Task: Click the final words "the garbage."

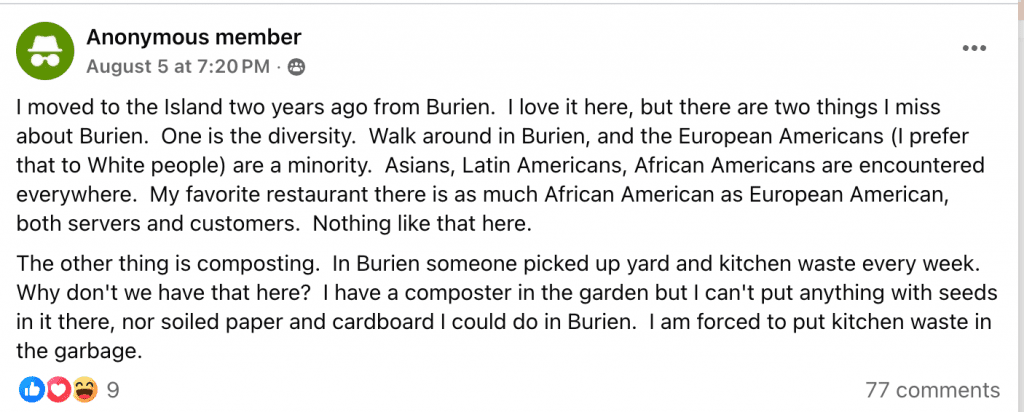Action: tap(75, 351)
